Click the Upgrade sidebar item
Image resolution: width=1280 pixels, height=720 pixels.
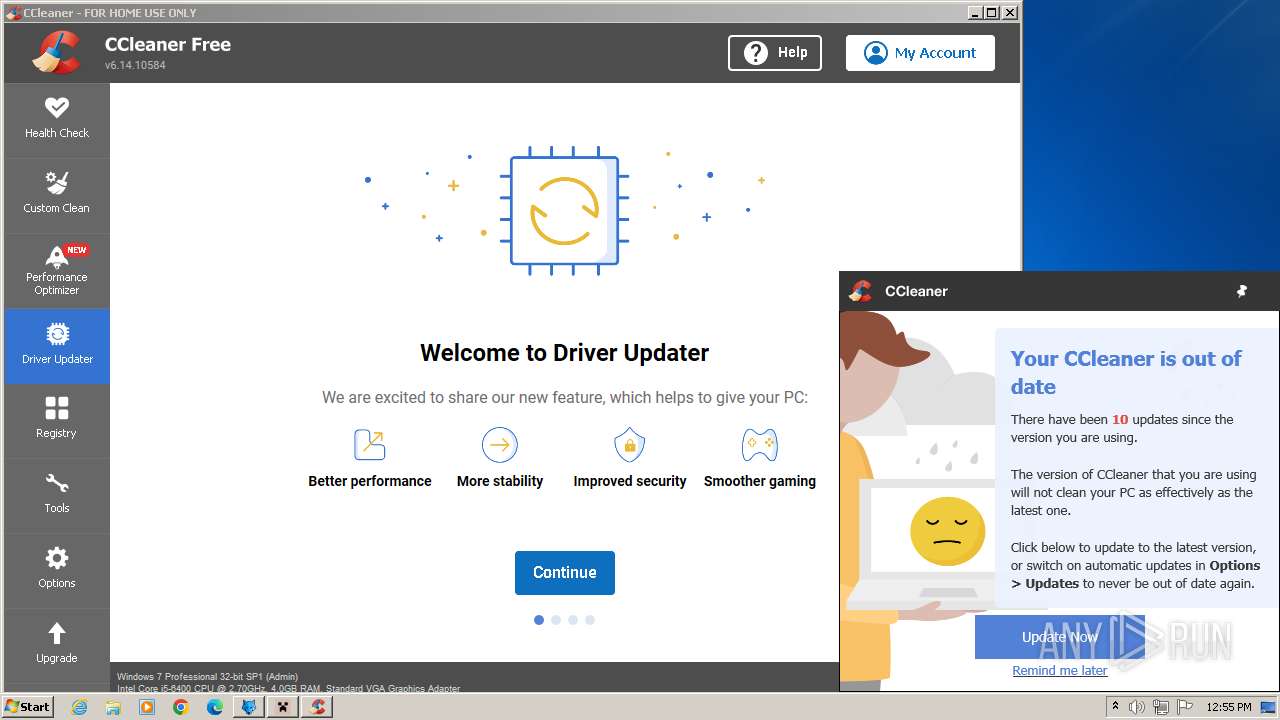coord(57,645)
